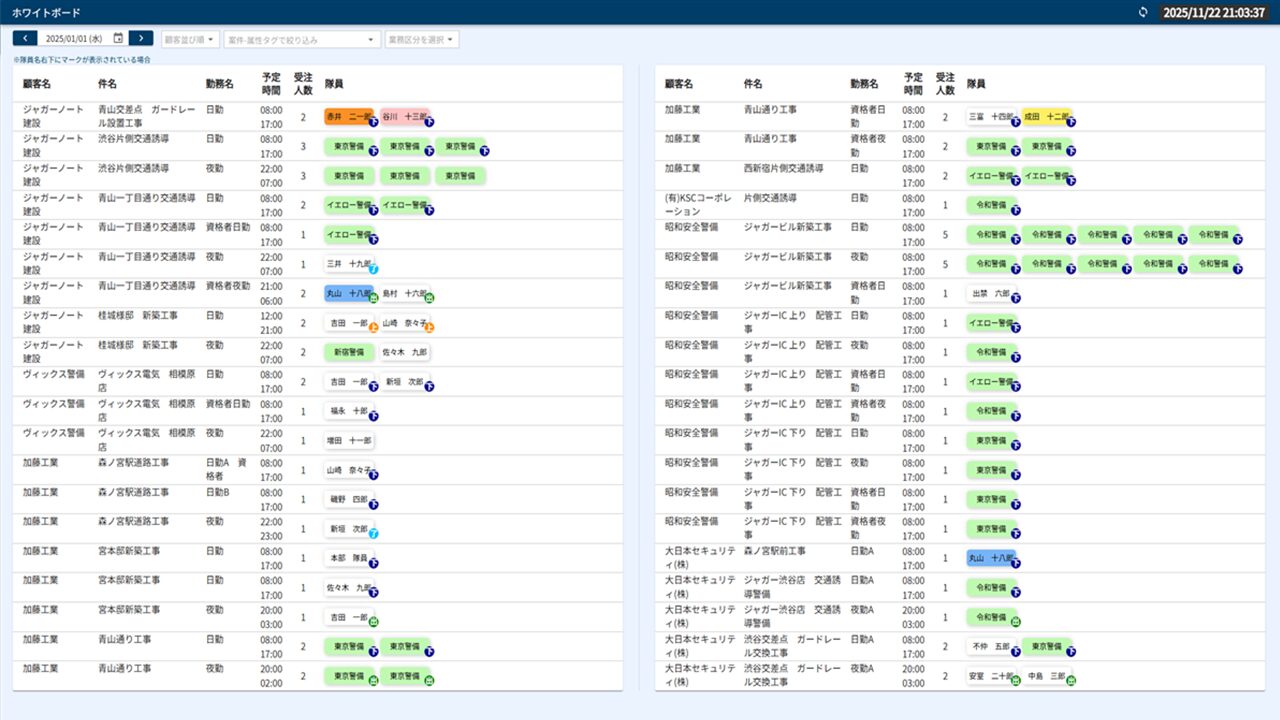This screenshot has width=1280, height=720.
Task: Click 隊員 column header in left table
Action: pos(334,84)
